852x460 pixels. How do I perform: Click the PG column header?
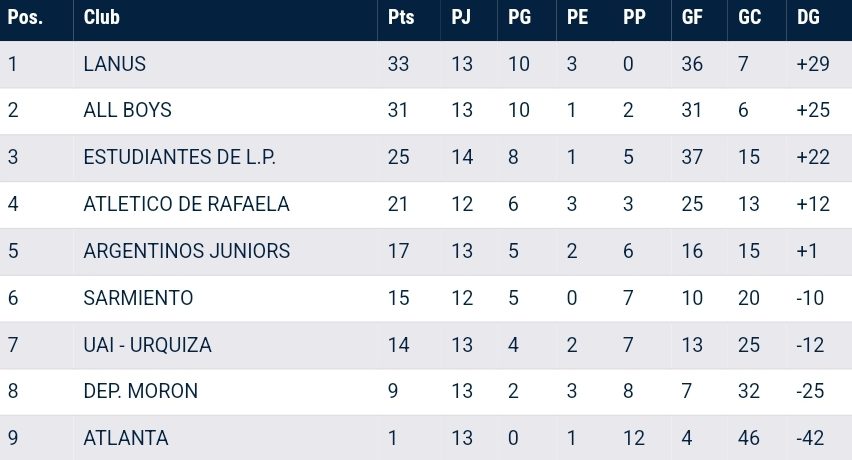click(519, 17)
